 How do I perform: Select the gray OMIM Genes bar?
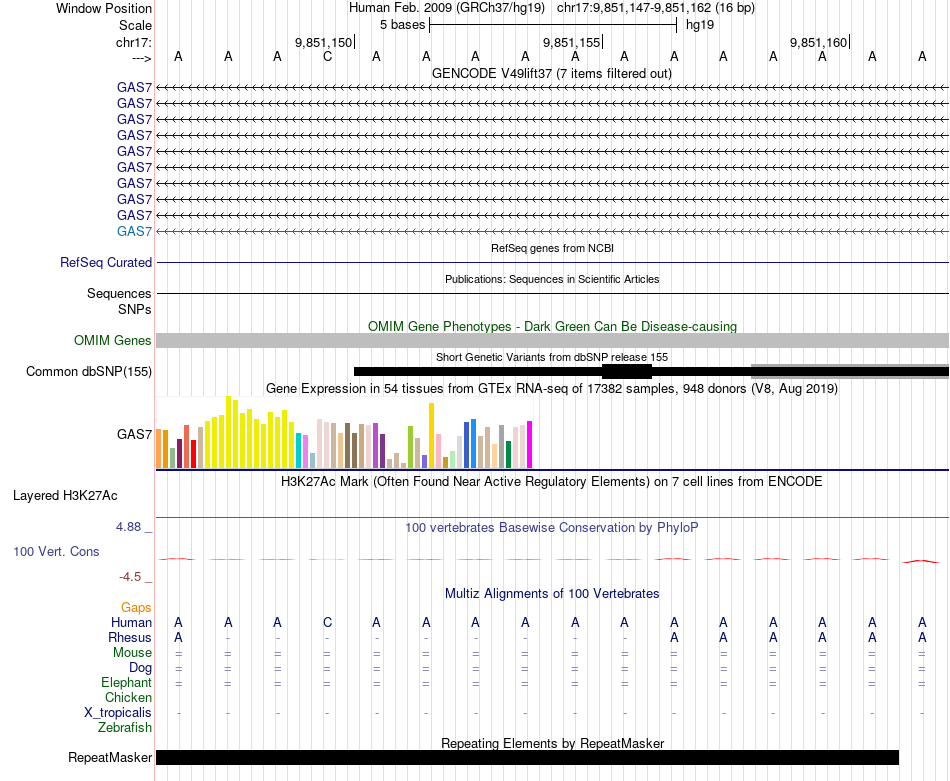coord(552,341)
